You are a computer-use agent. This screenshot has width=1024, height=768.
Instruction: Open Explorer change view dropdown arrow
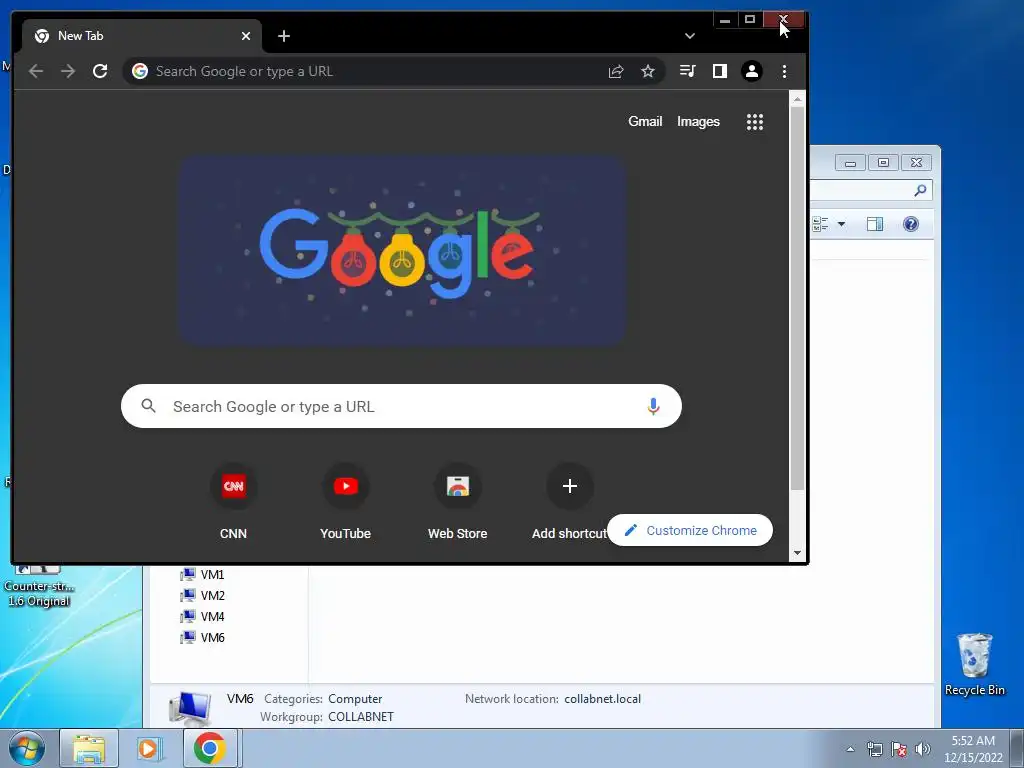click(841, 224)
